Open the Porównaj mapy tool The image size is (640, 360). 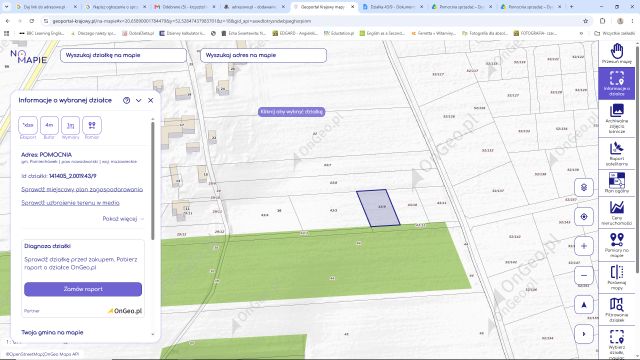click(616, 278)
